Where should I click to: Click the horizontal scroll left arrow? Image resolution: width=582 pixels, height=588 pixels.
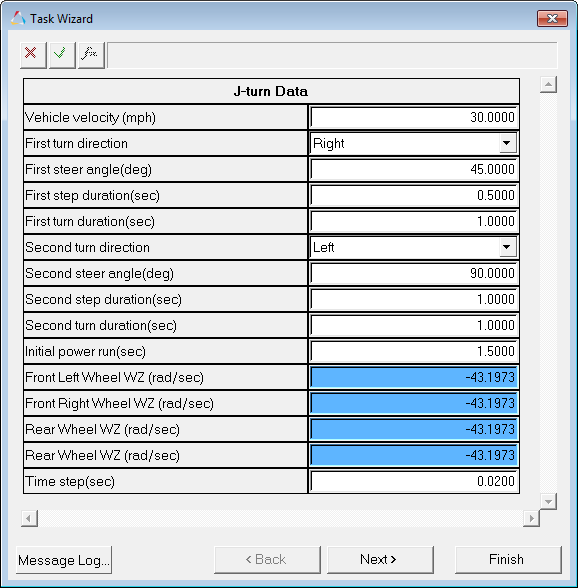(29, 518)
